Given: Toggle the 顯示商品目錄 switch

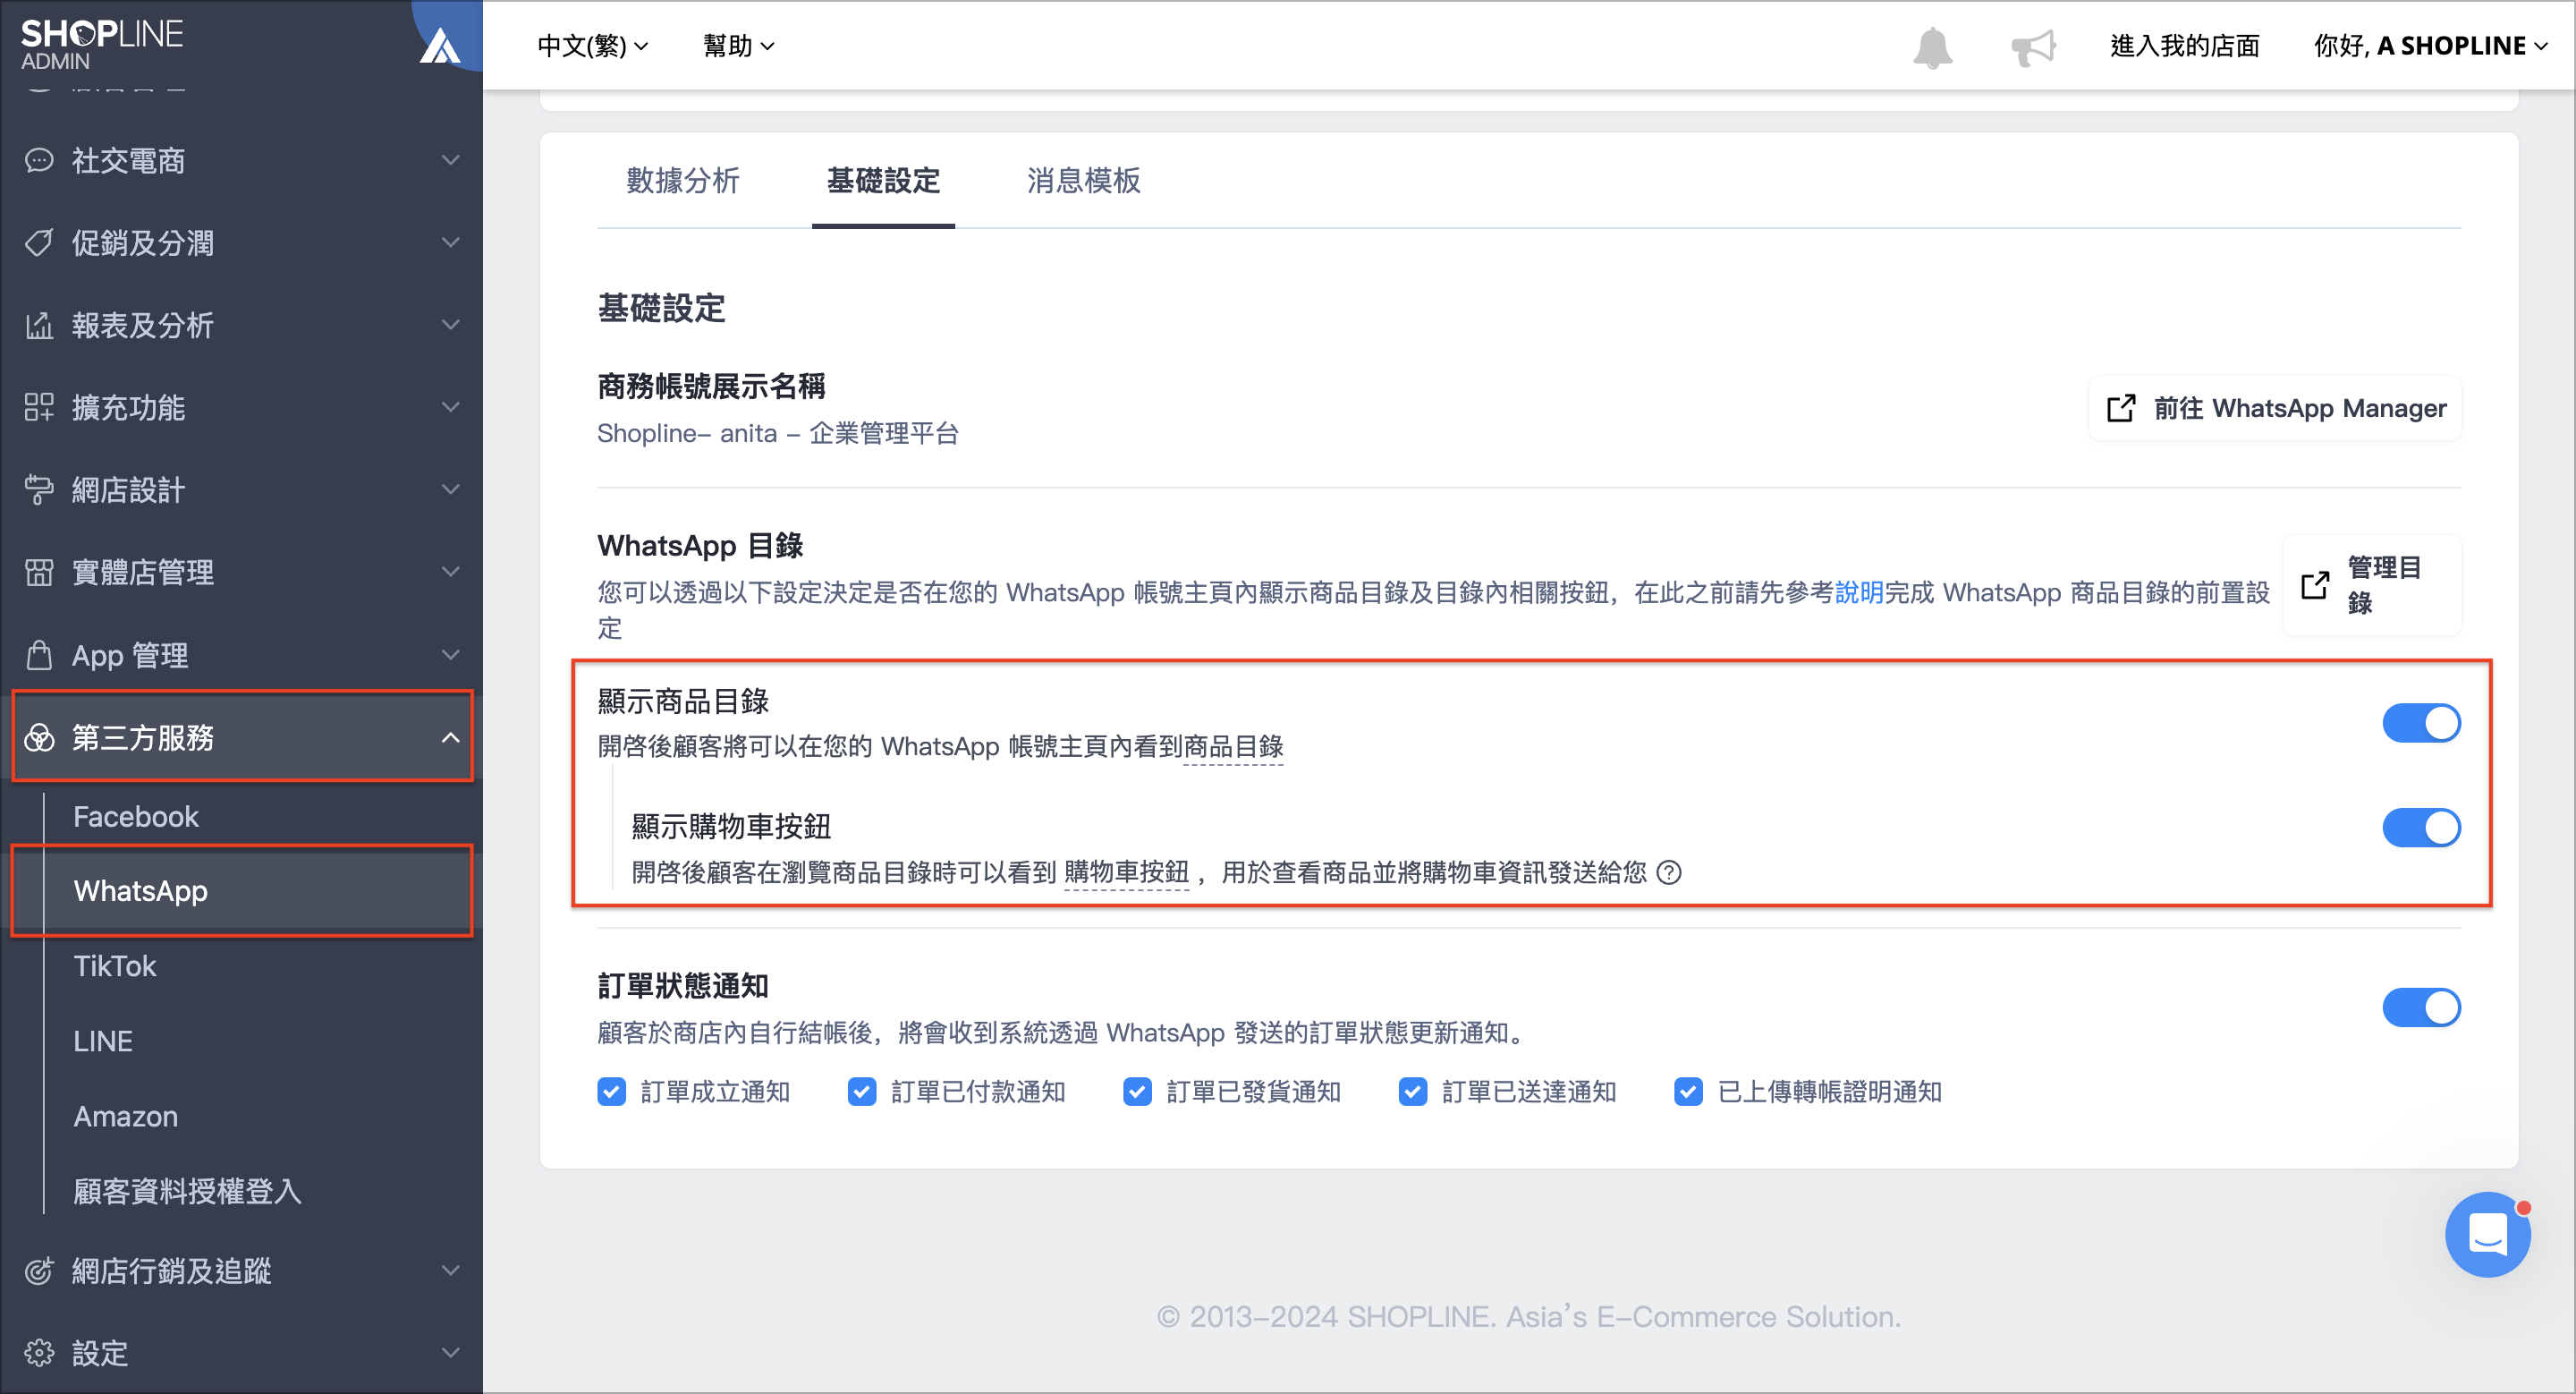Looking at the screenshot, I should [x=2421, y=723].
